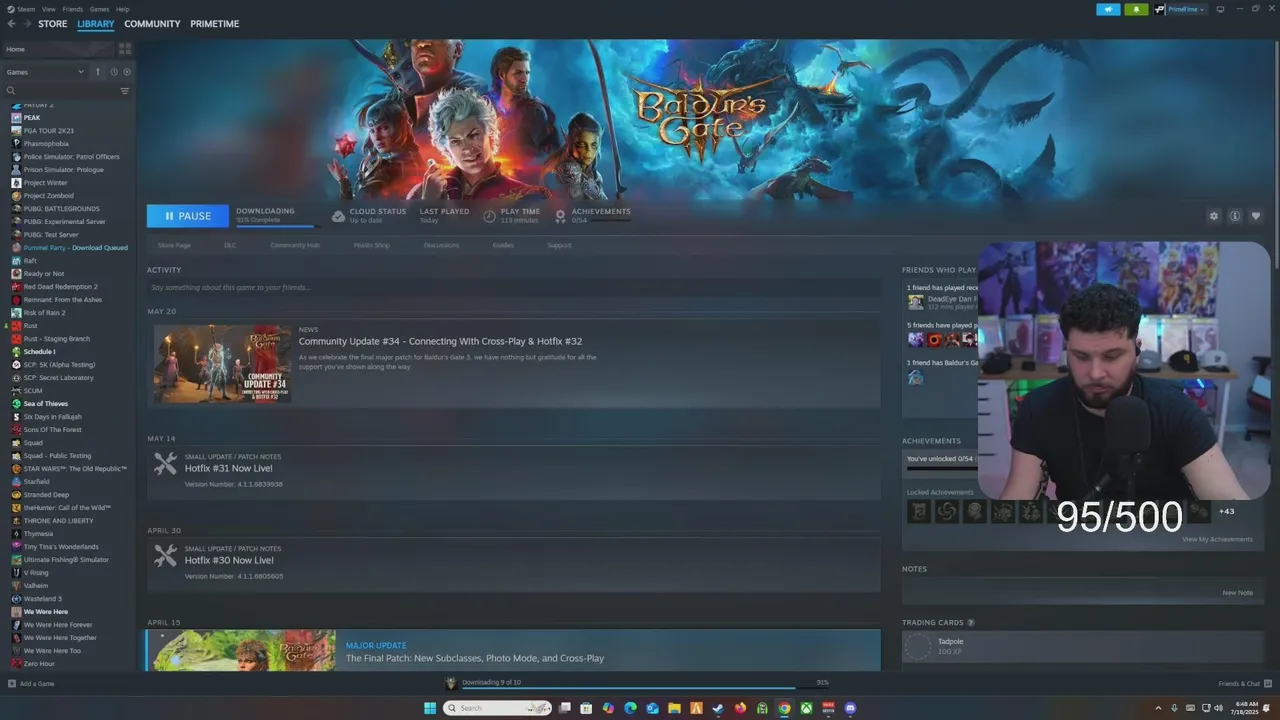The height and width of the screenshot is (720, 1280).
Task: Go forward with the right arrow
Action: click(x=27, y=24)
